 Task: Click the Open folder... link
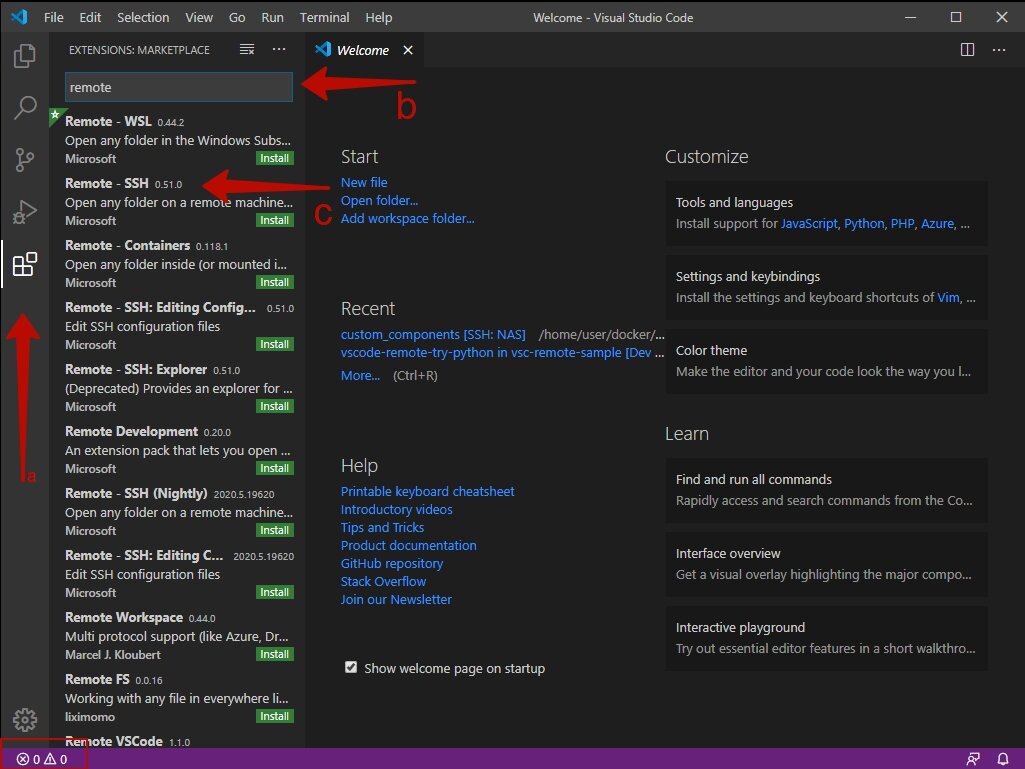[379, 201]
